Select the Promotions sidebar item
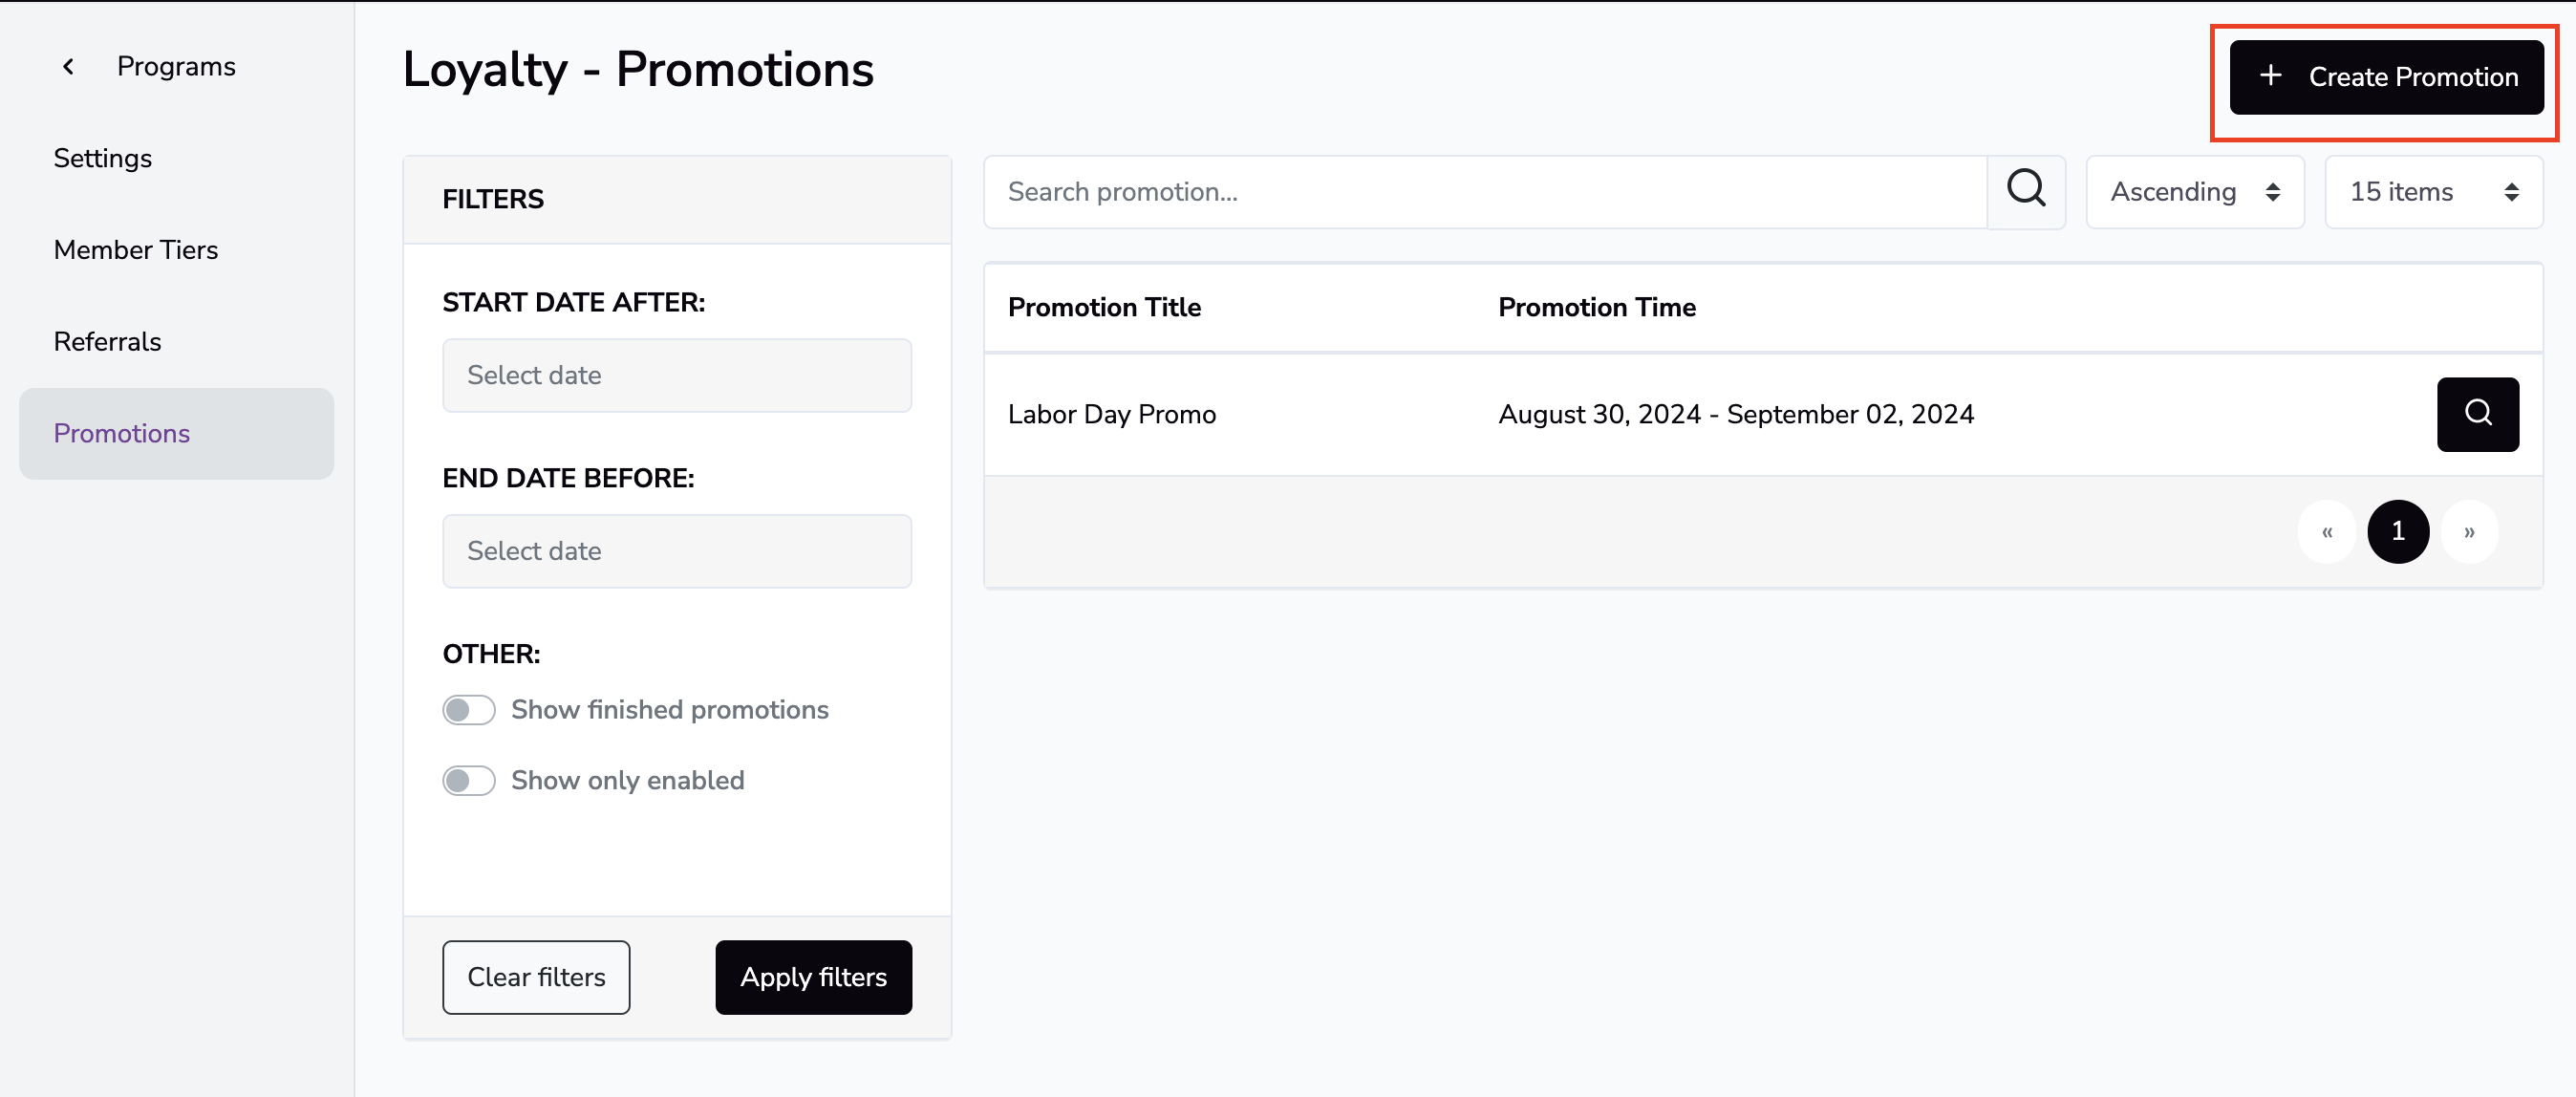 click(x=122, y=434)
